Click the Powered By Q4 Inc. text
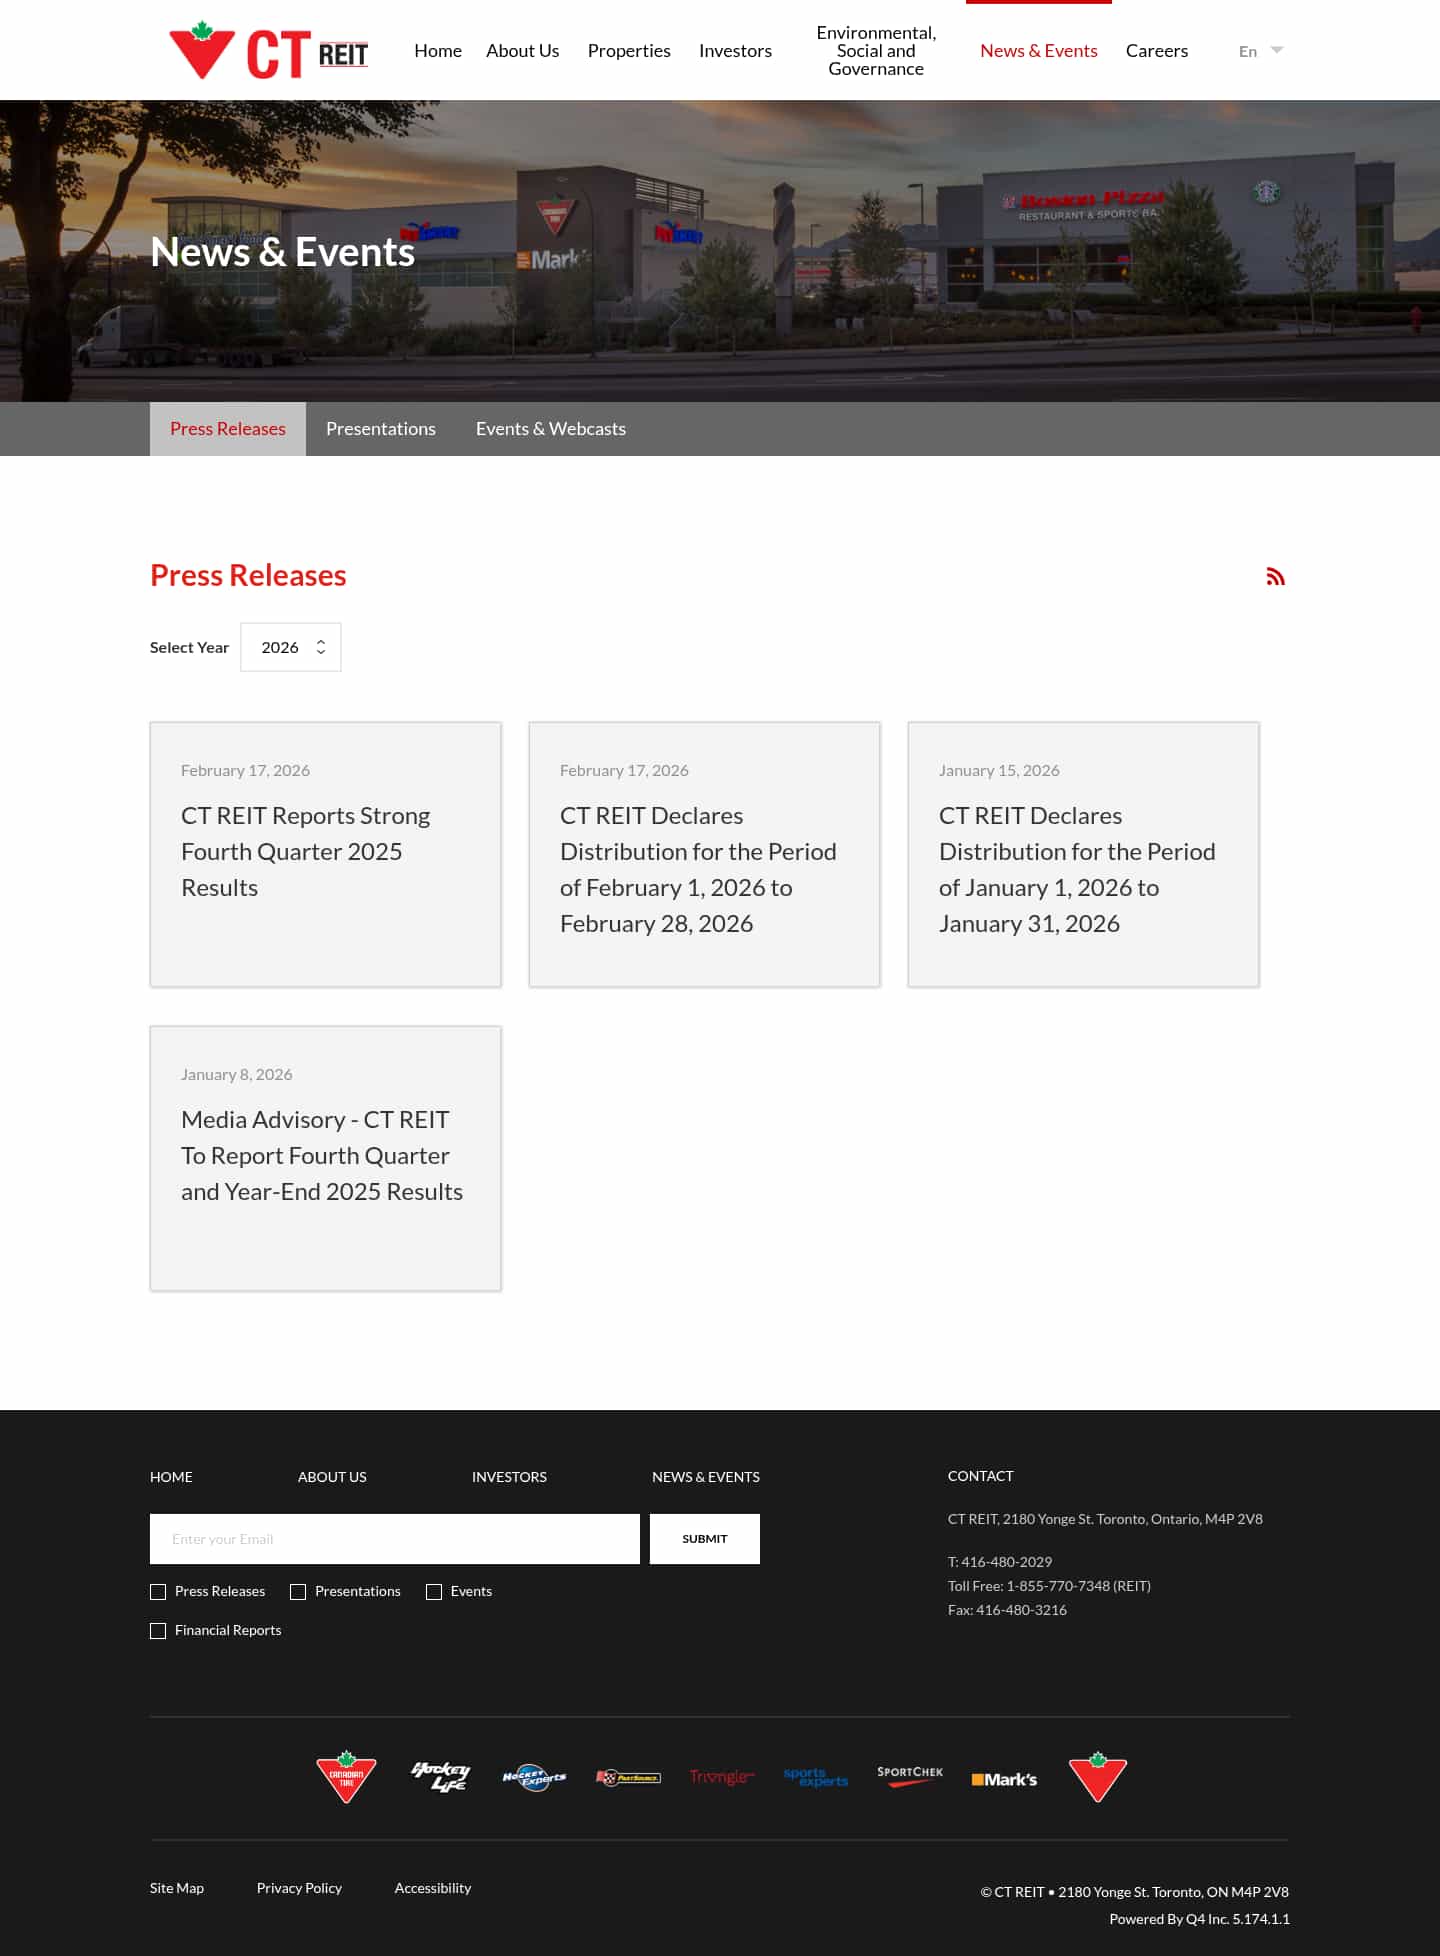1440x1956 pixels. (1199, 1919)
